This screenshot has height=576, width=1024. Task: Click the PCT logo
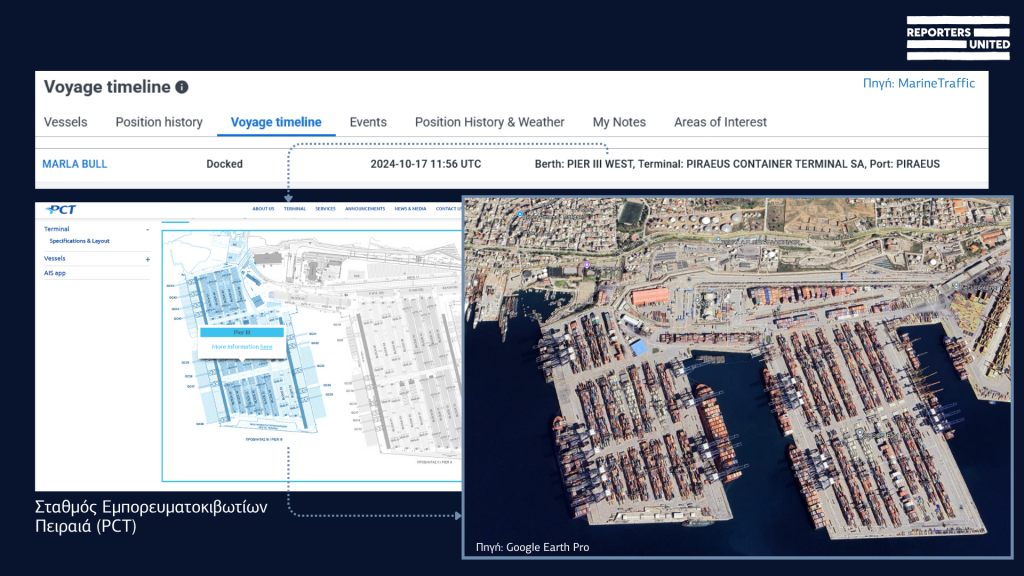(x=61, y=209)
